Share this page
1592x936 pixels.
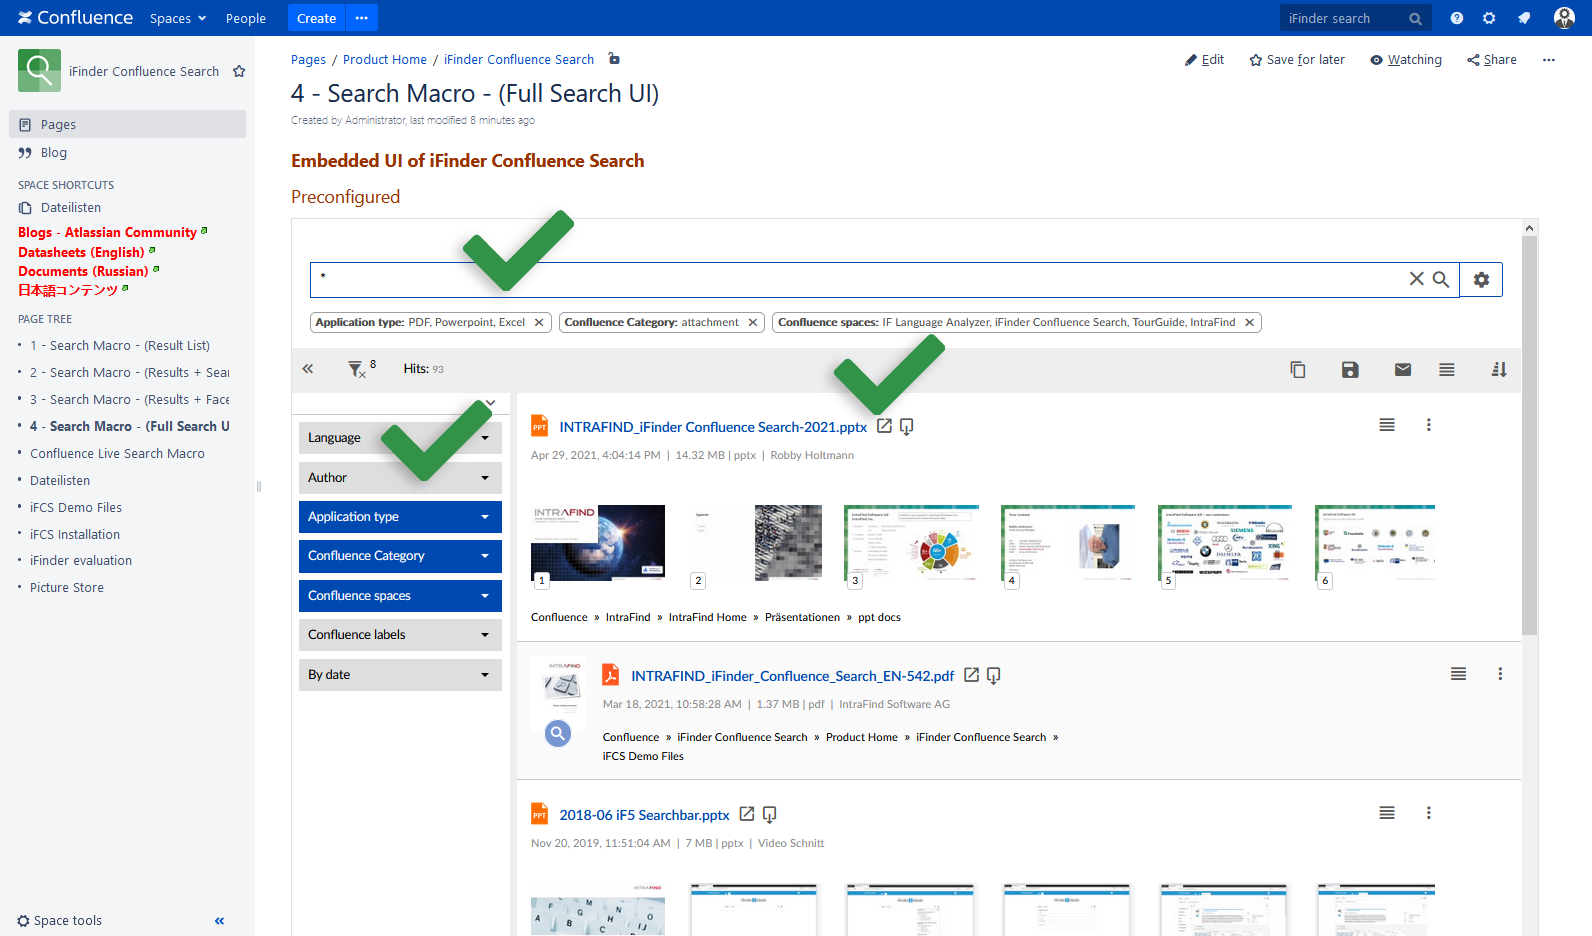(x=1492, y=60)
